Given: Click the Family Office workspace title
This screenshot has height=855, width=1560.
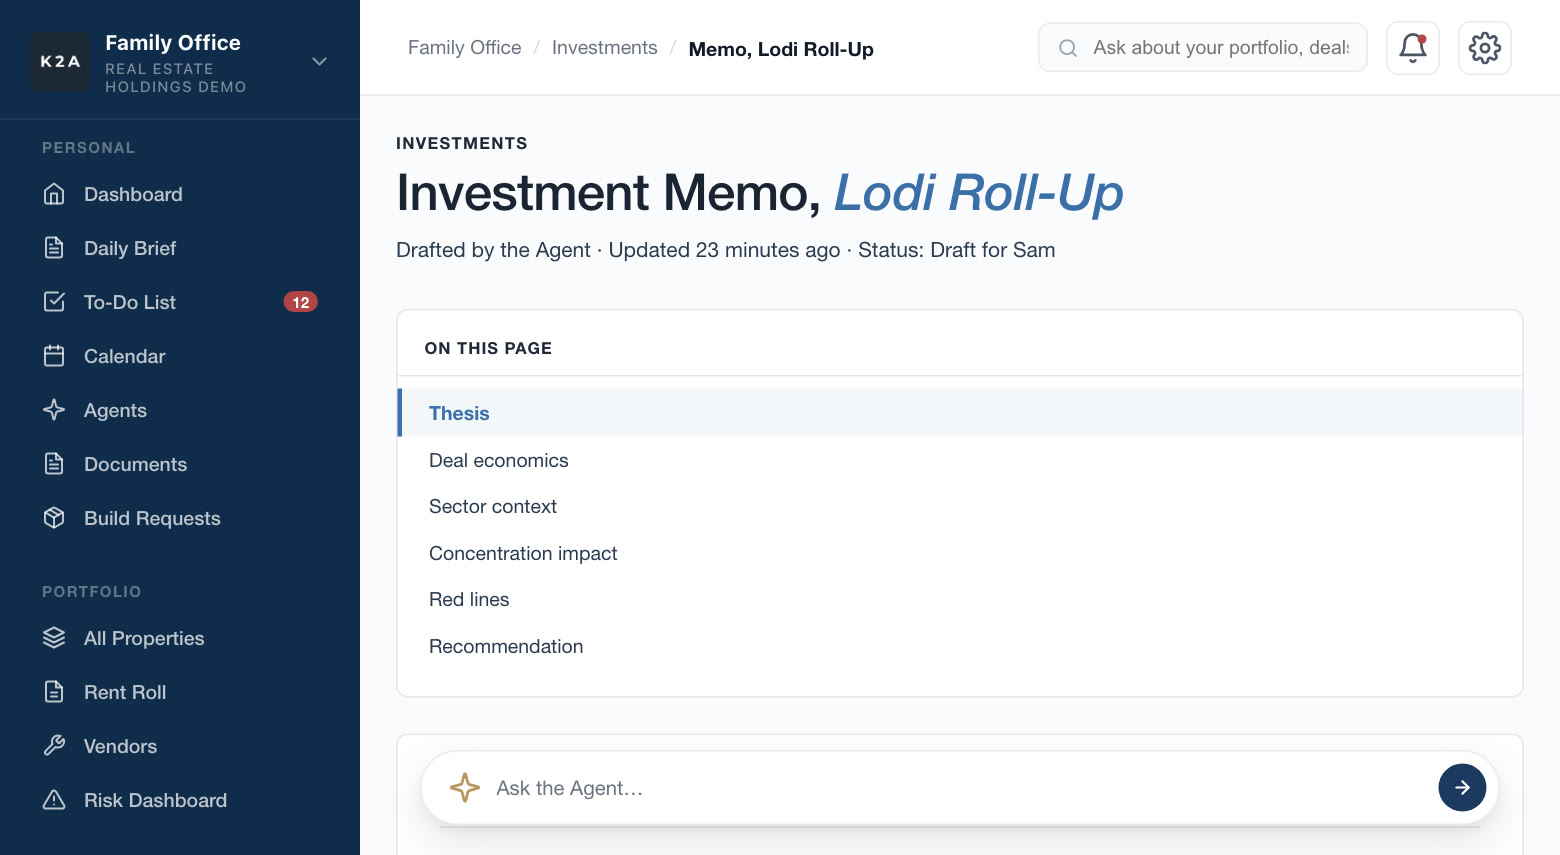Looking at the screenshot, I should [173, 43].
